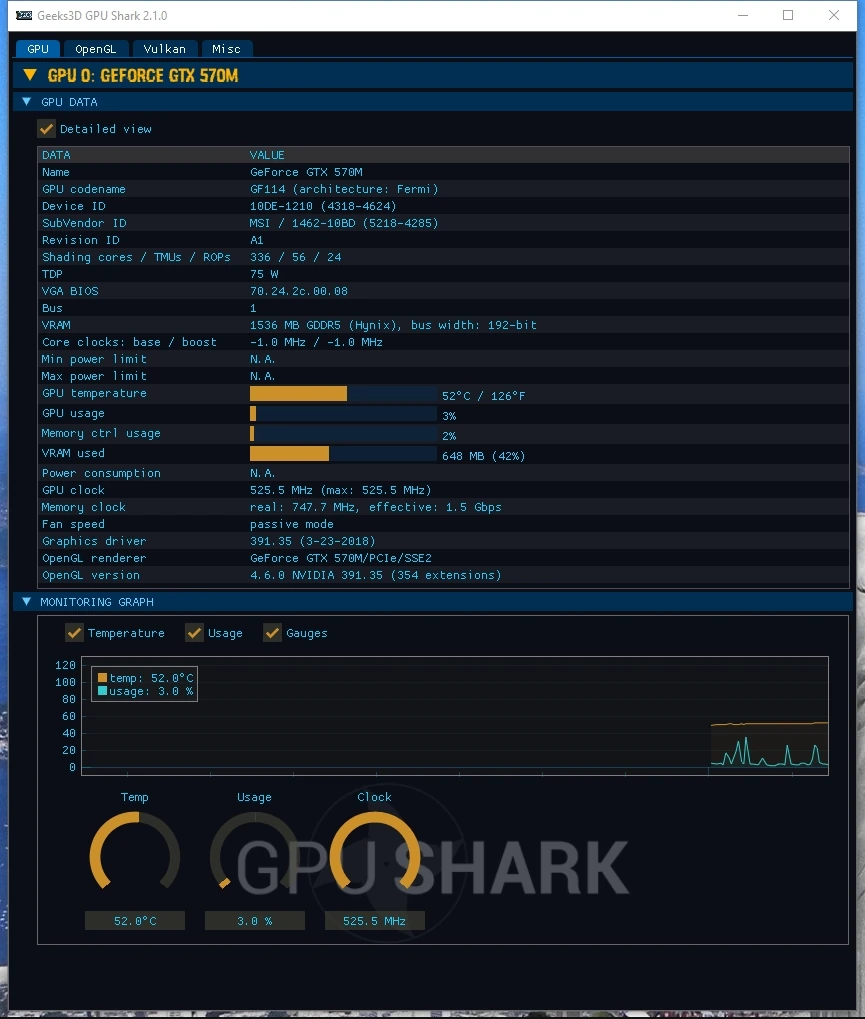Click the GPU usage progress bar

pyautogui.click(x=343, y=414)
